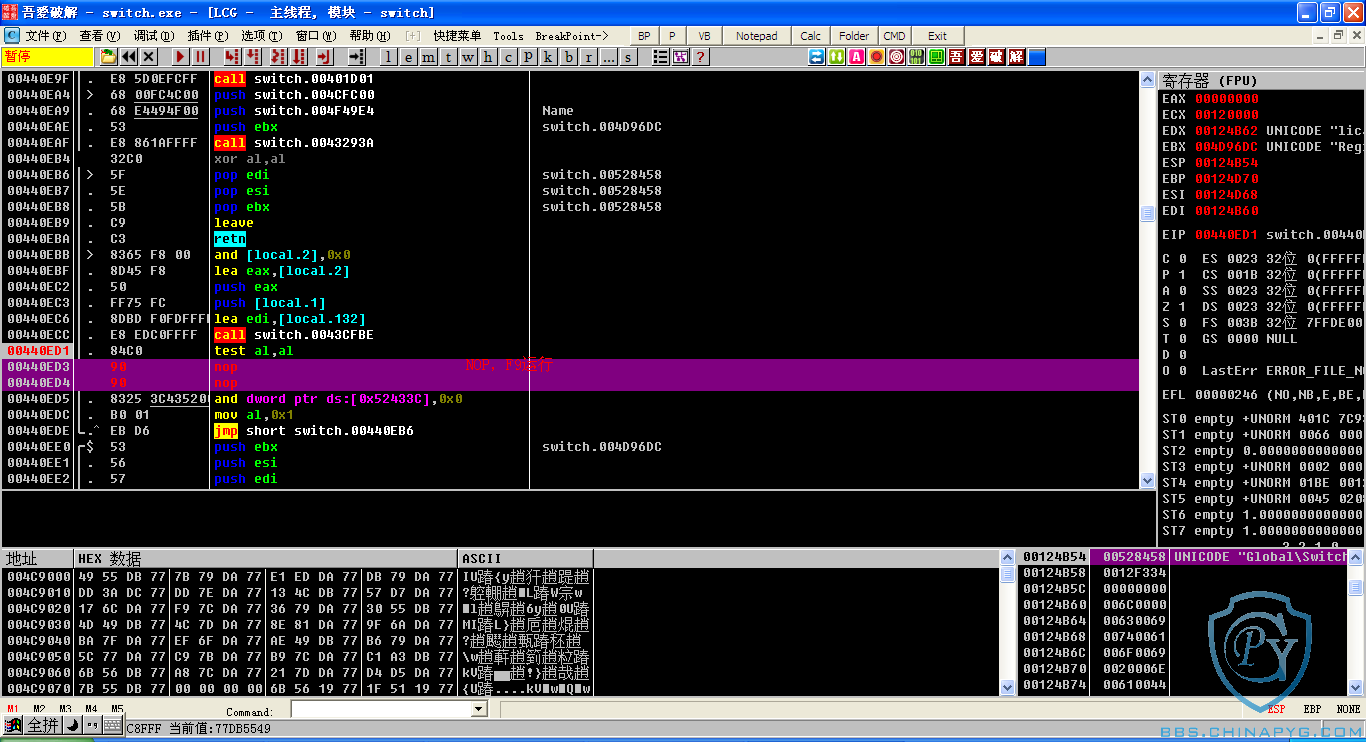Click disassembly pane scroll down arrow

1148,481
